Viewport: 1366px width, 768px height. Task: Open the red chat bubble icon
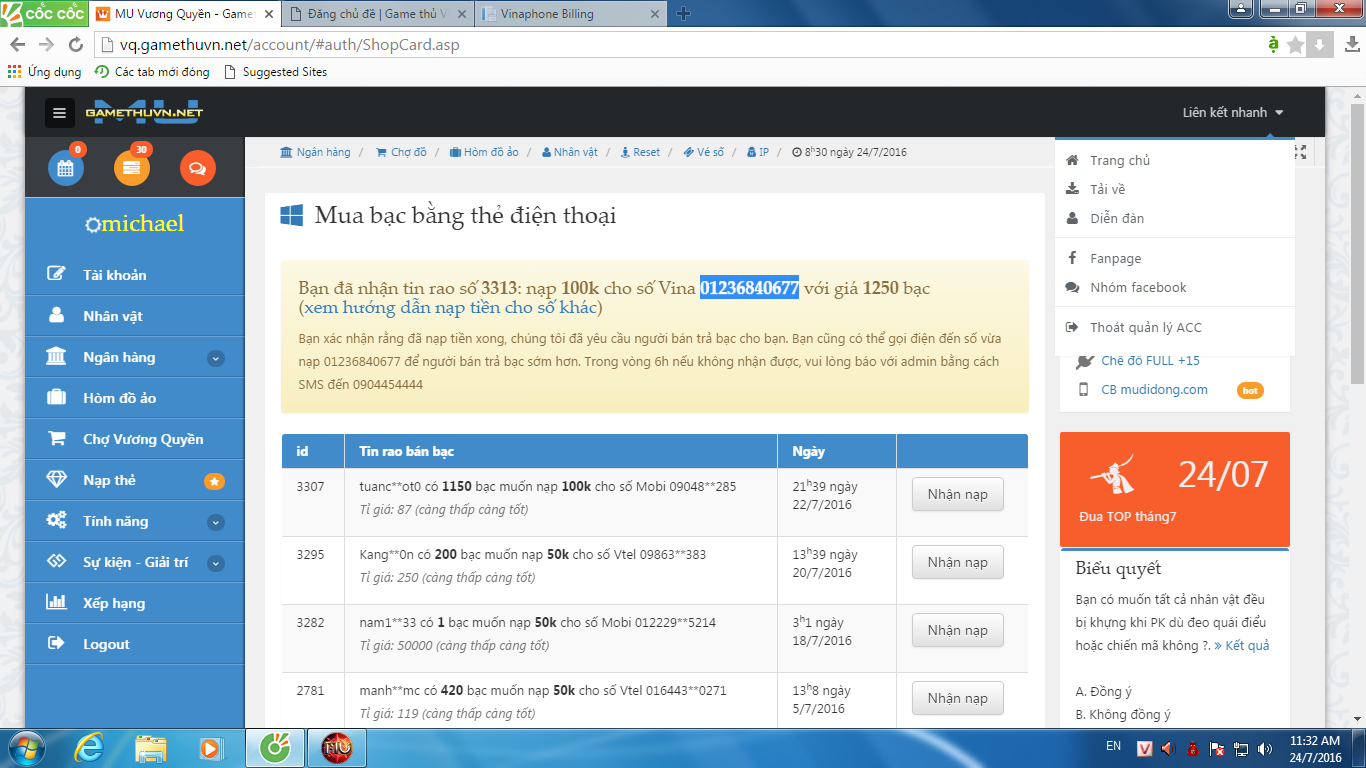pos(197,168)
